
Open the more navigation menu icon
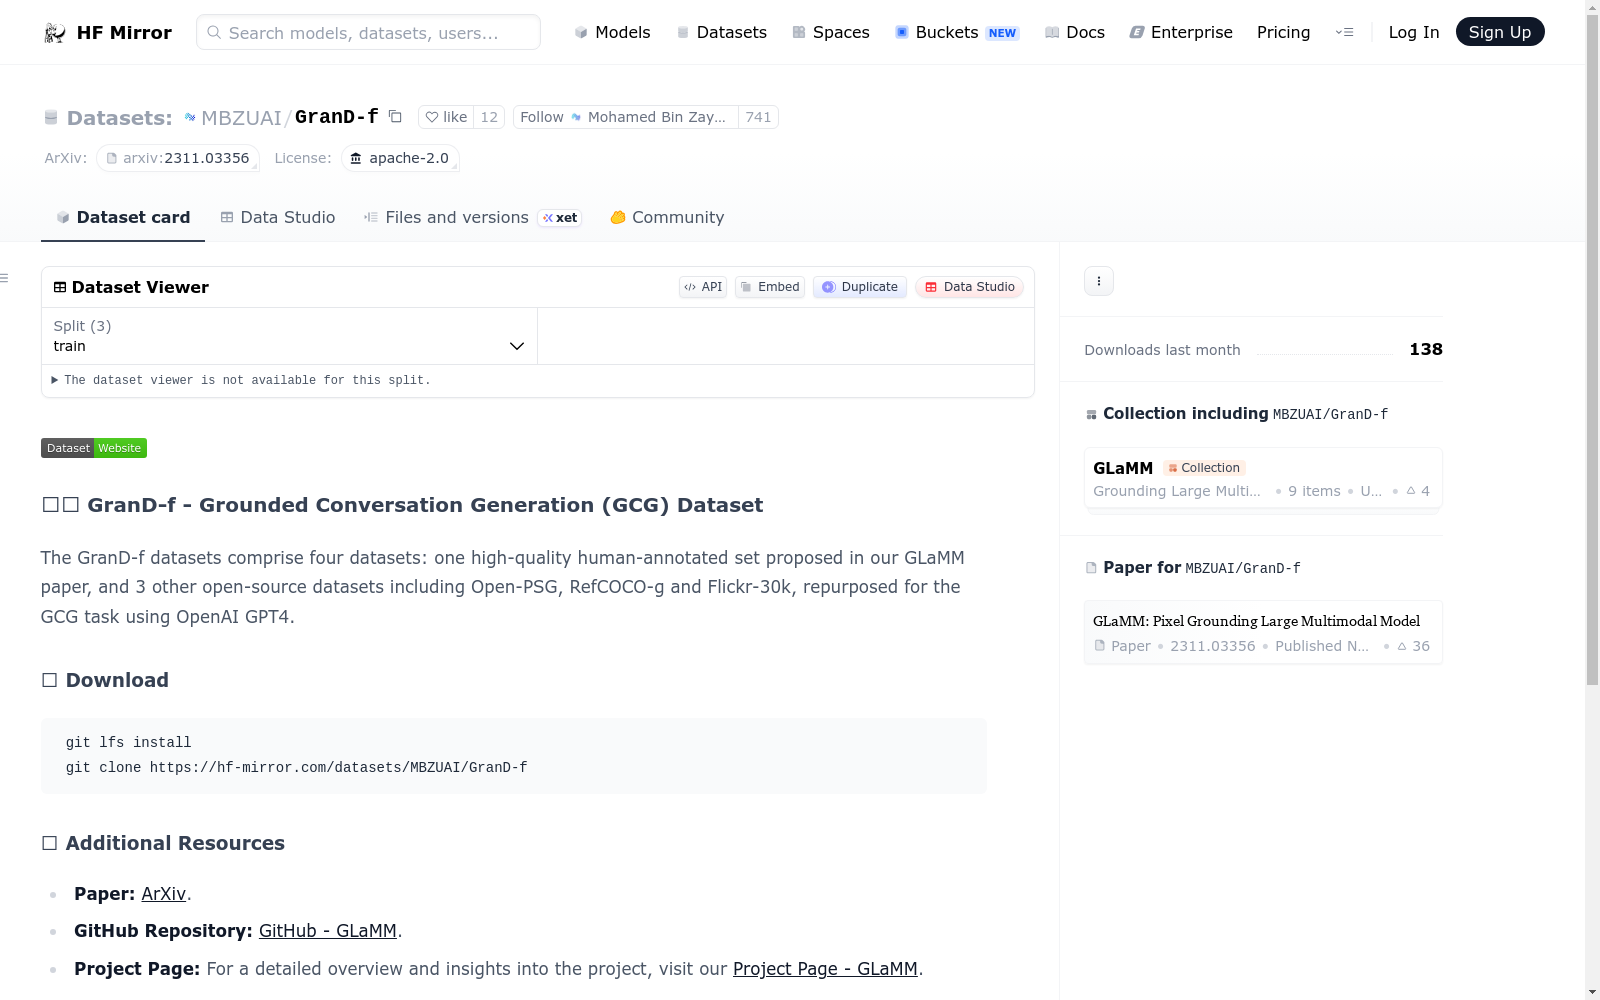click(x=1345, y=33)
